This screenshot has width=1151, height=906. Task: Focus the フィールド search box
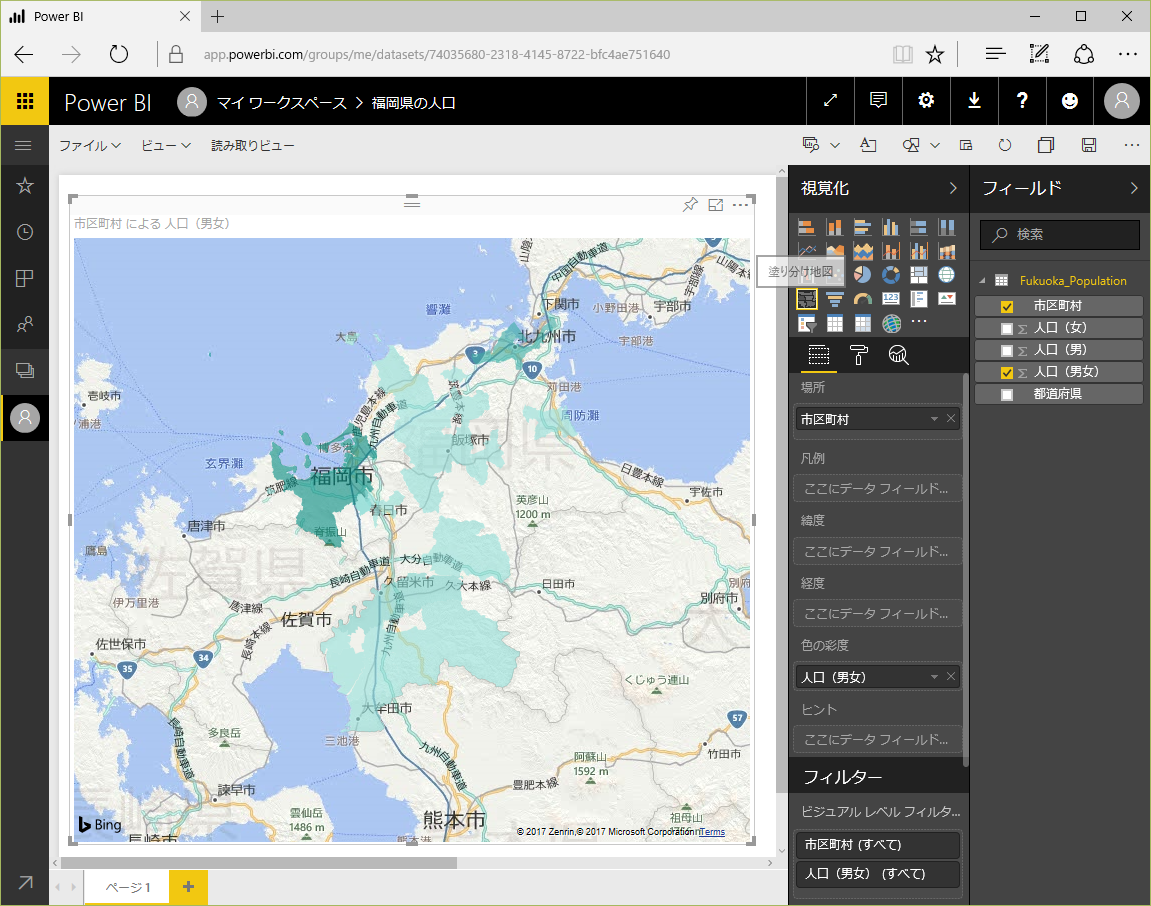(1059, 234)
